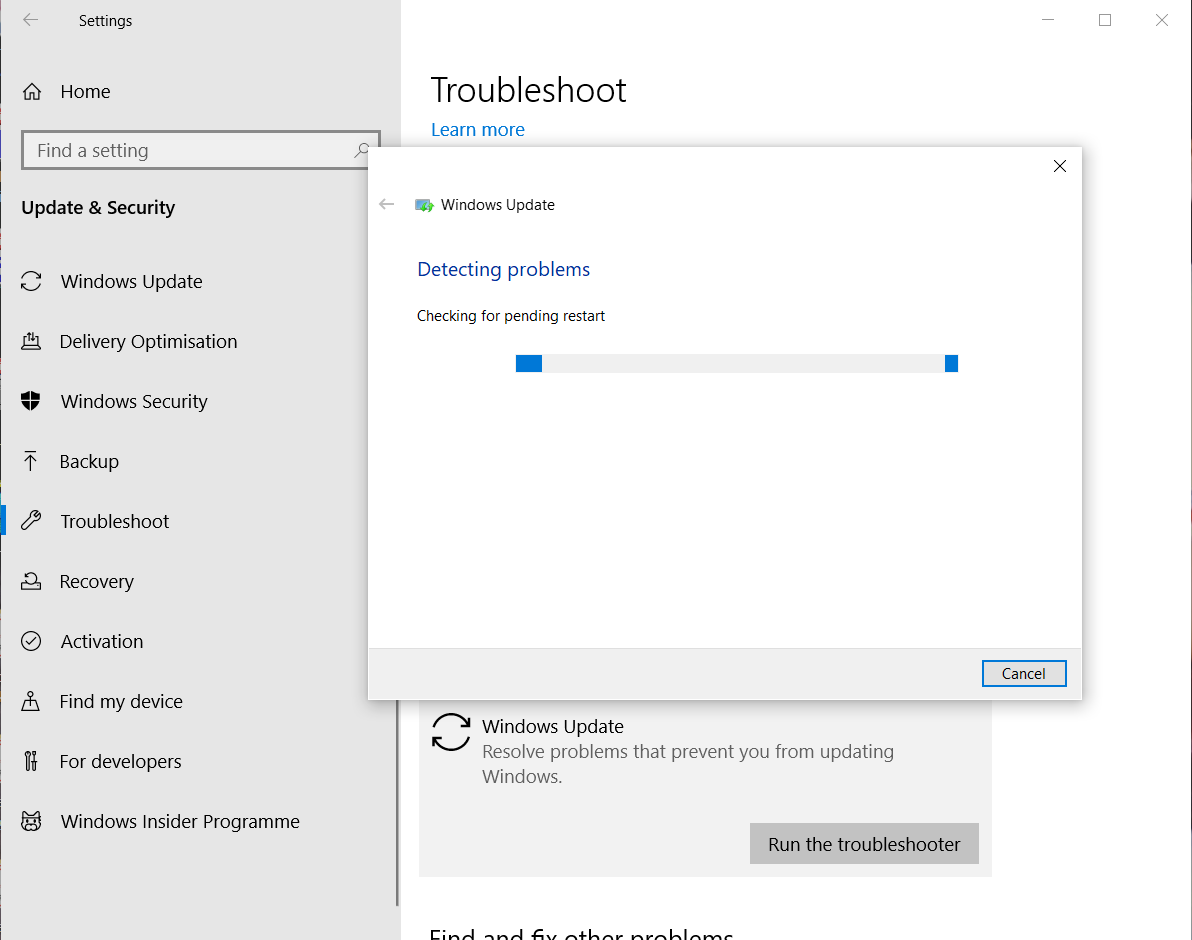Open the Home icon in sidebar
The width and height of the screenshot is (1192, 940).
[32, 92]
